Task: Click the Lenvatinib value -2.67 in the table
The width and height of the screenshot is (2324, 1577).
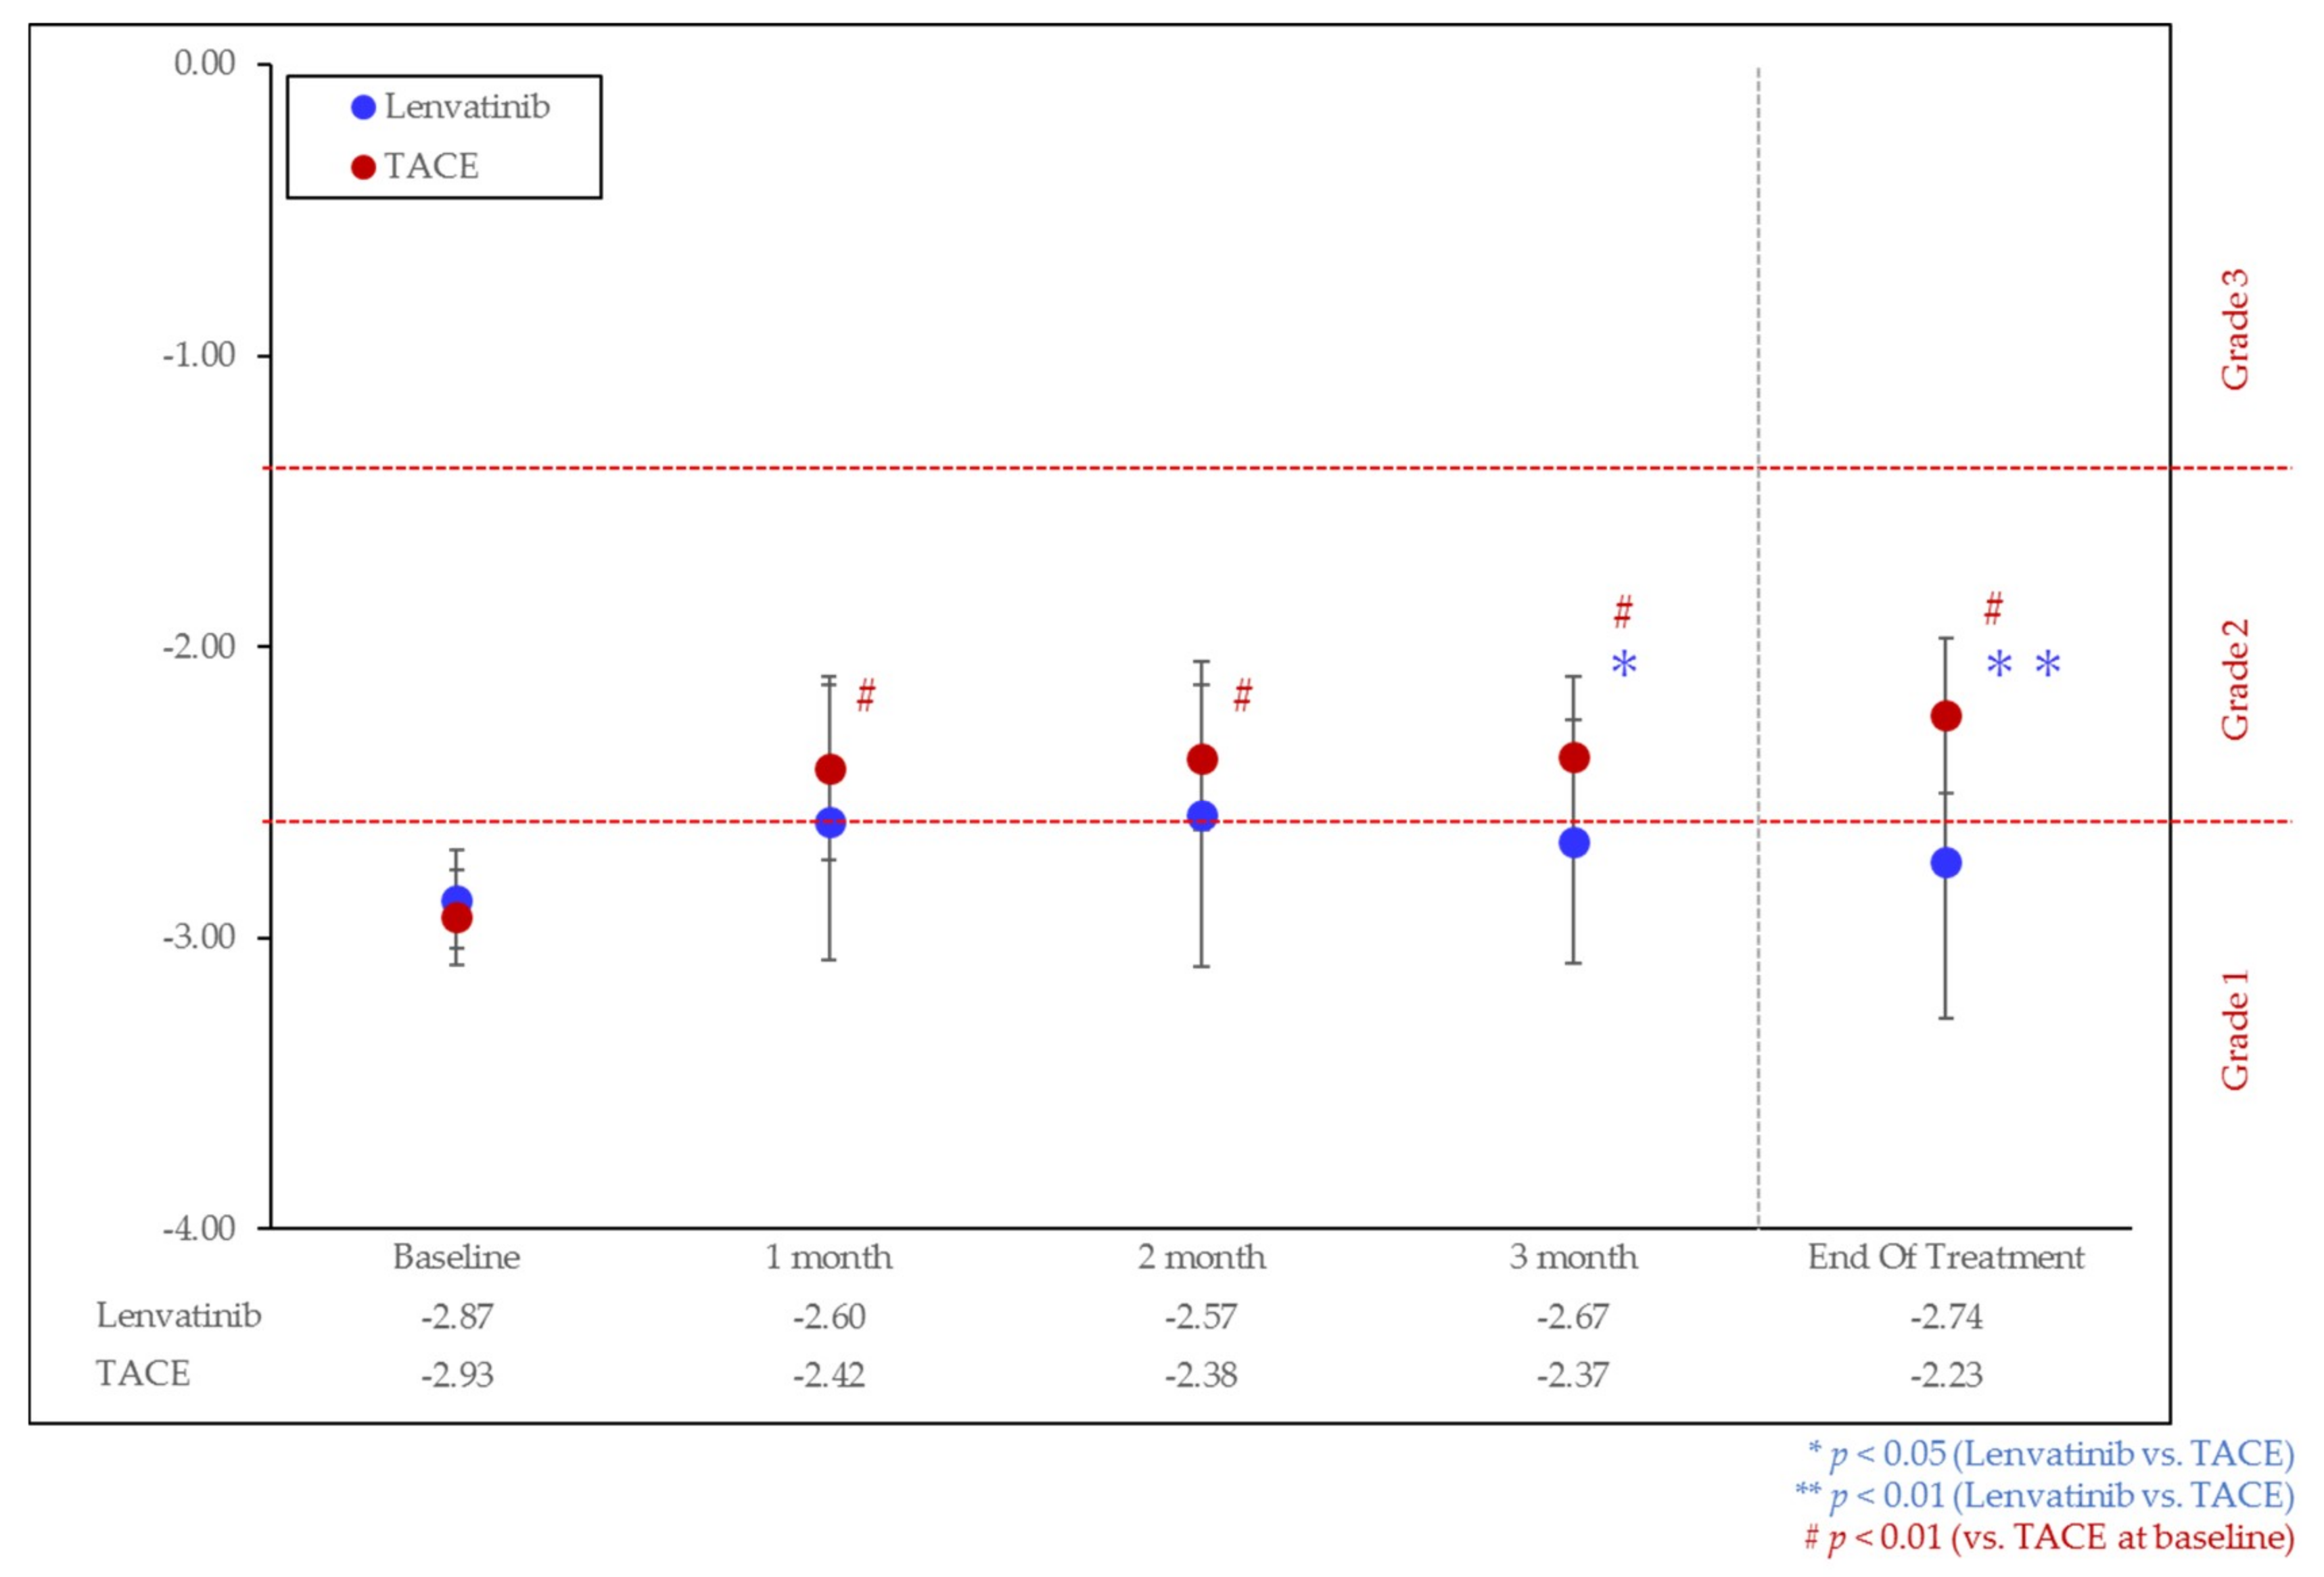Action: coord(1573,1316)
